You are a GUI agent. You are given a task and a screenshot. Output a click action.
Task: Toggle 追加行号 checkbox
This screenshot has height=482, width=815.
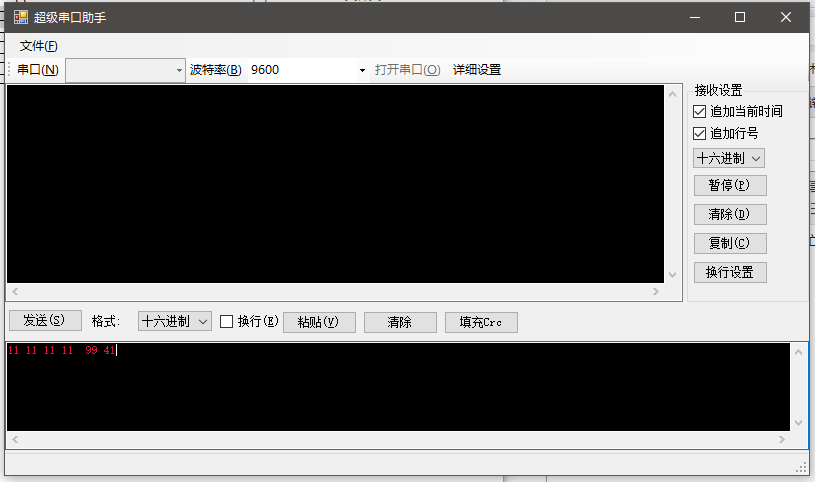tap(700, 134)
